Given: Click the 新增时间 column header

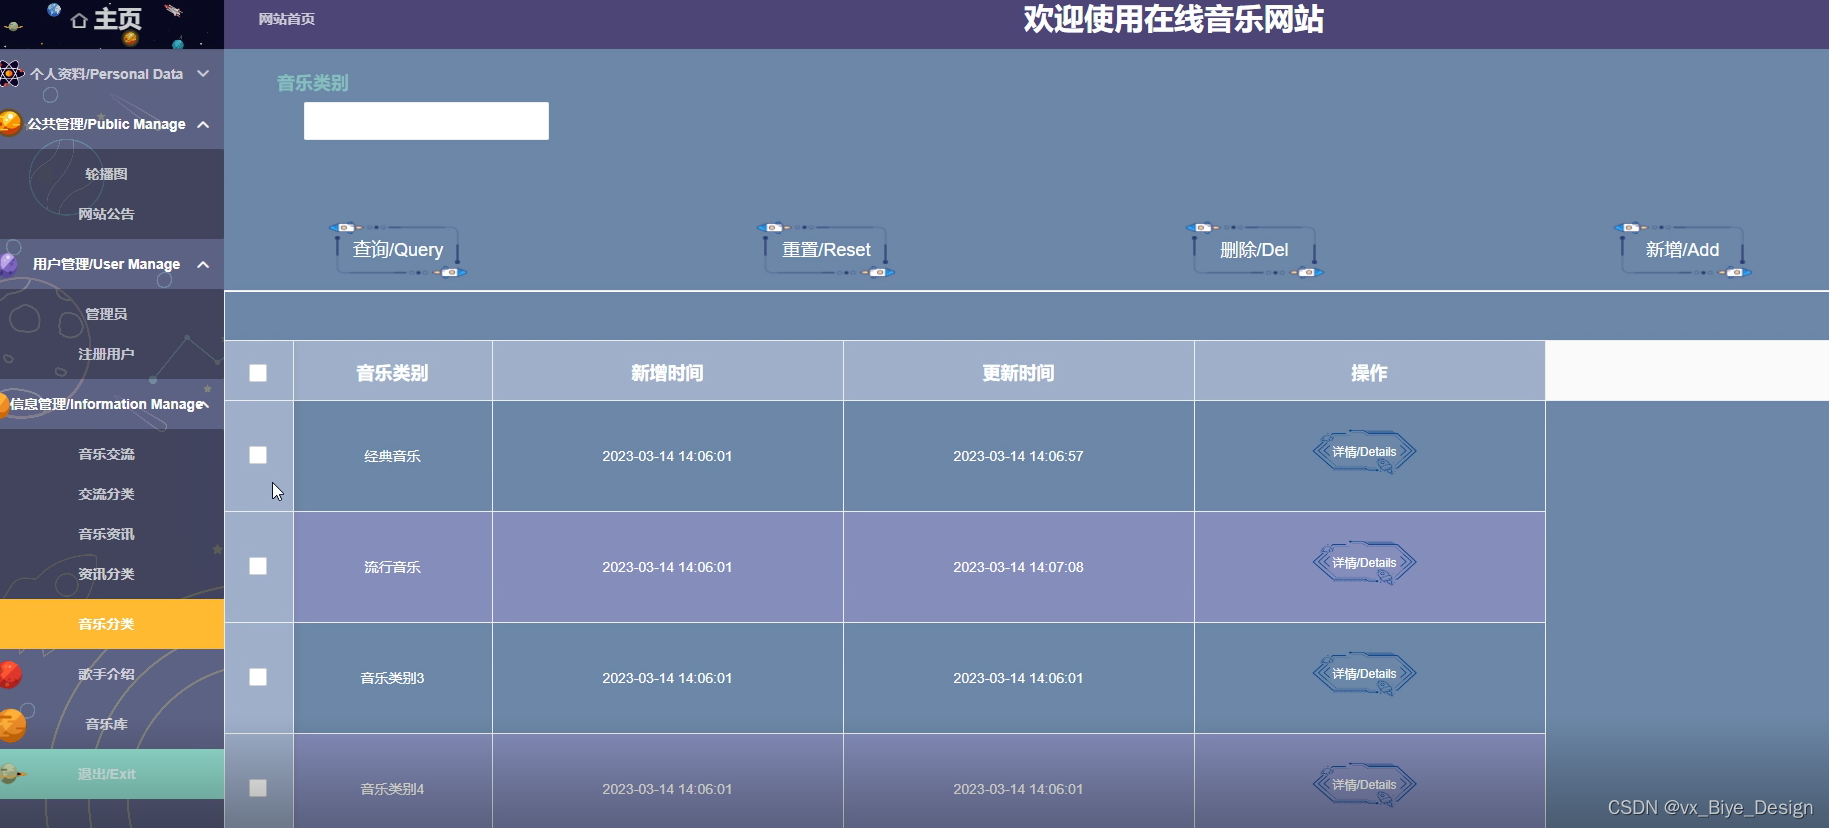Looking at the screenshot, I should pos(667,373).
